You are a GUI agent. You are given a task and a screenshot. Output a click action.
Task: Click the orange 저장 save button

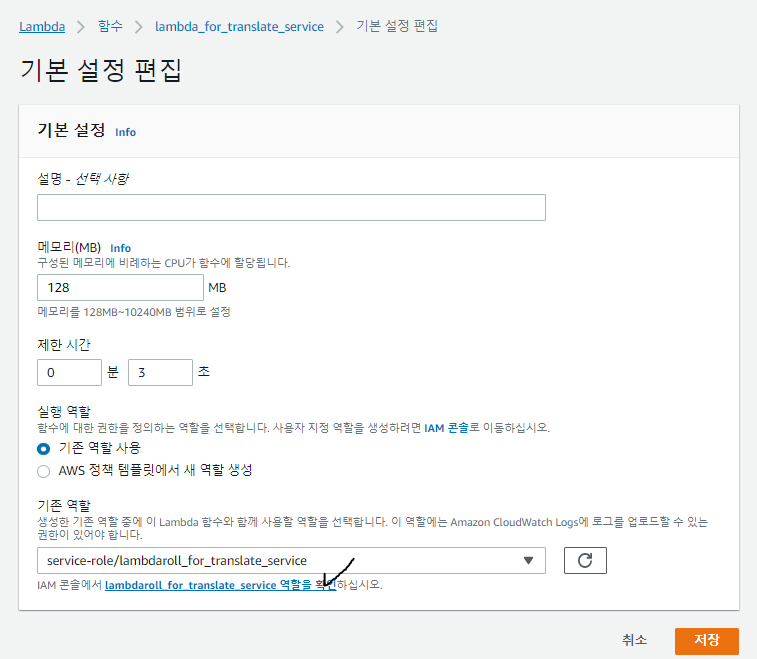[x=707, y=641]
